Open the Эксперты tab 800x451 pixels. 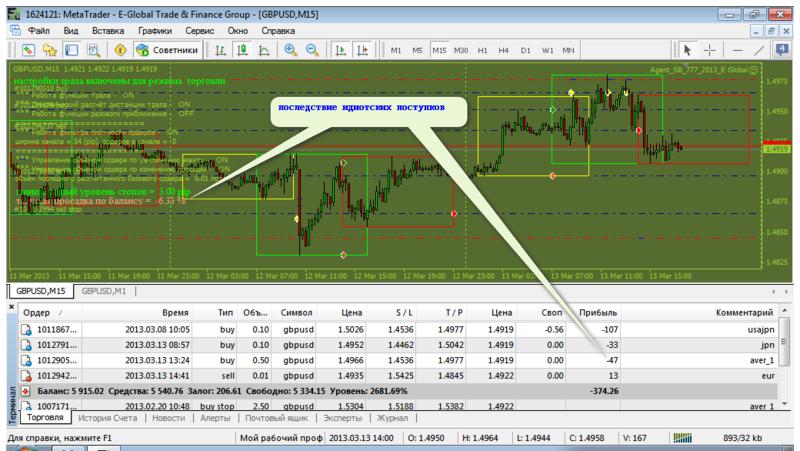pos(342,418)
